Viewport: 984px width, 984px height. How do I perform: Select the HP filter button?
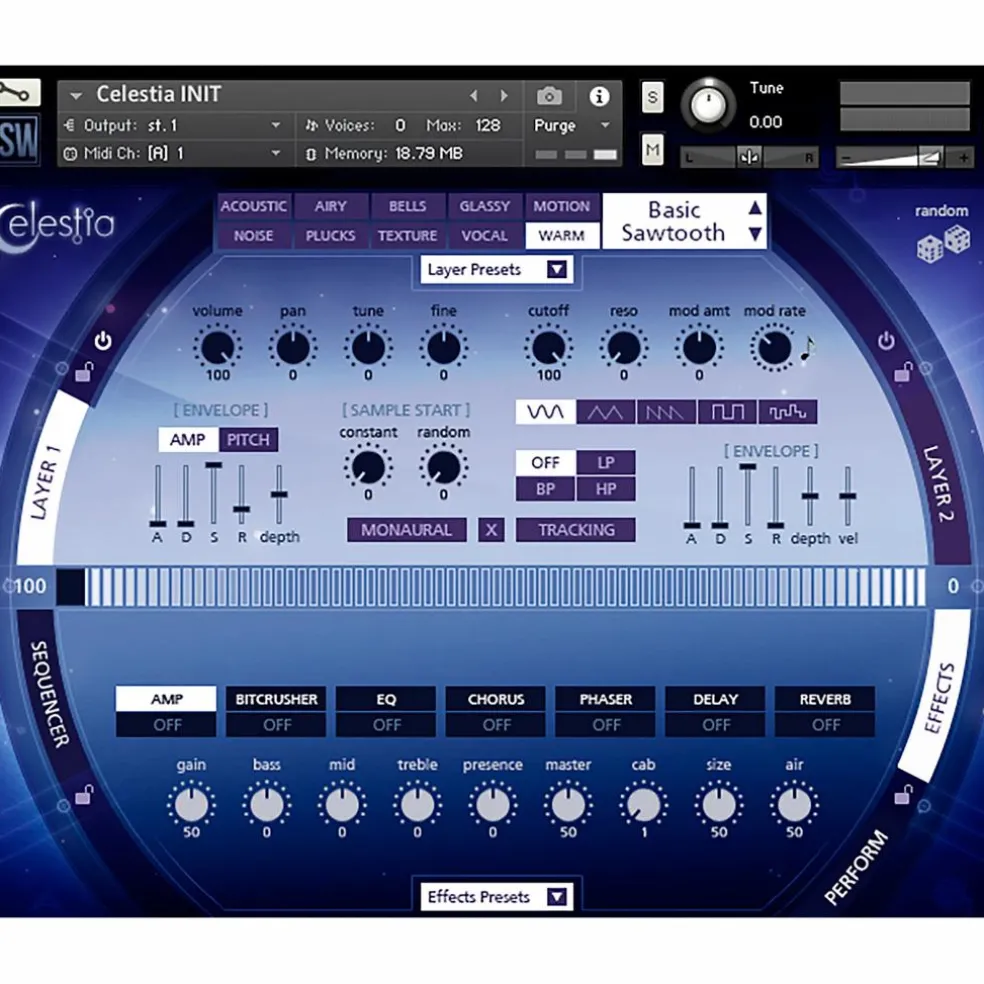tap(606, 489)
